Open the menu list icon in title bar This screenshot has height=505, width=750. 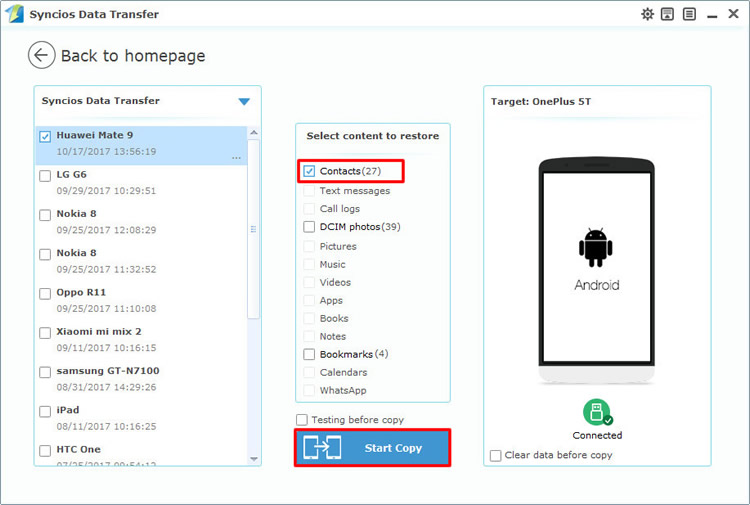point(689,14)
